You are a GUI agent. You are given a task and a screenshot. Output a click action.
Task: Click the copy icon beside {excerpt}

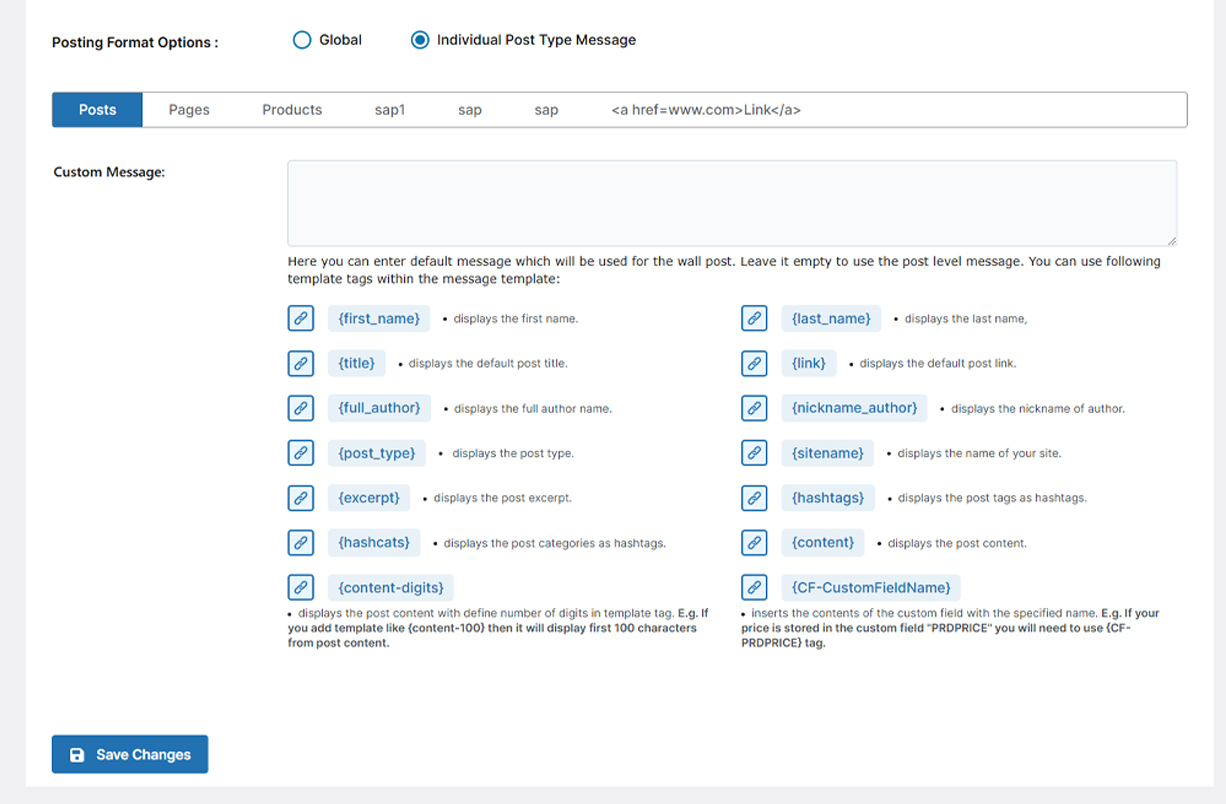pyautogui.click(x=300, y=497)
